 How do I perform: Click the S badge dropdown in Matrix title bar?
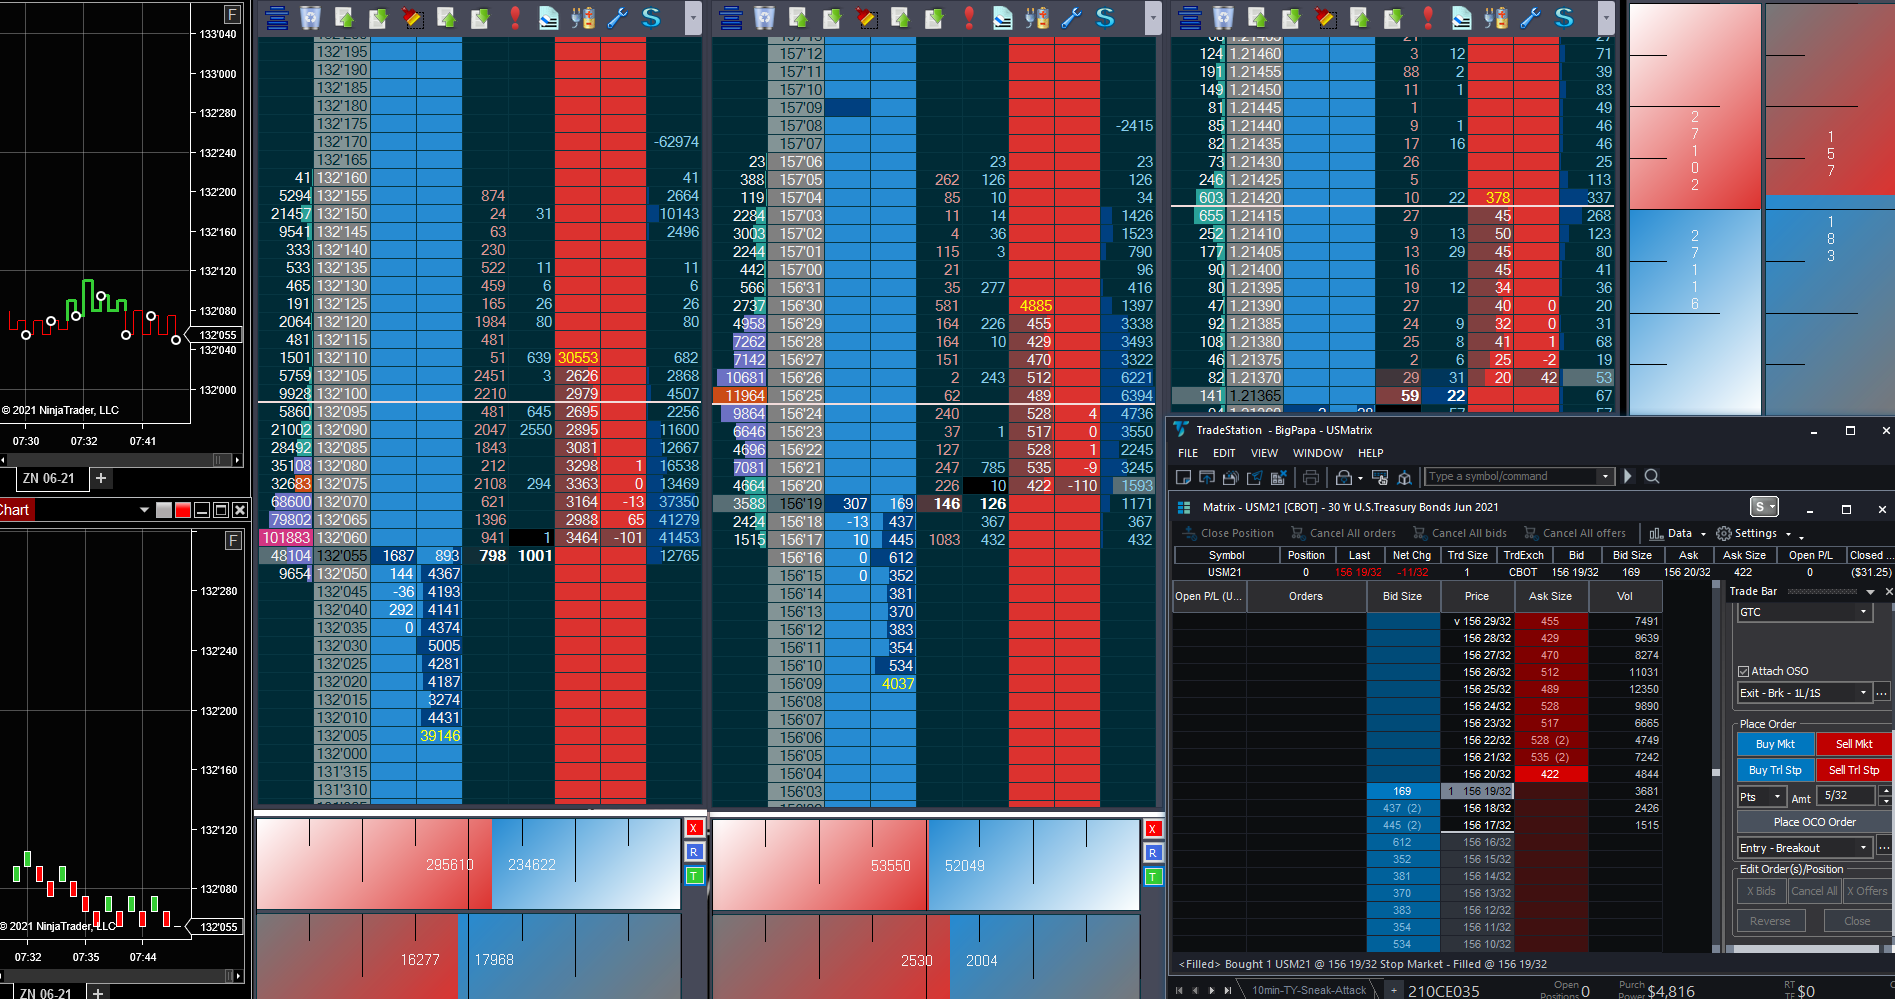click(1764, 507)
